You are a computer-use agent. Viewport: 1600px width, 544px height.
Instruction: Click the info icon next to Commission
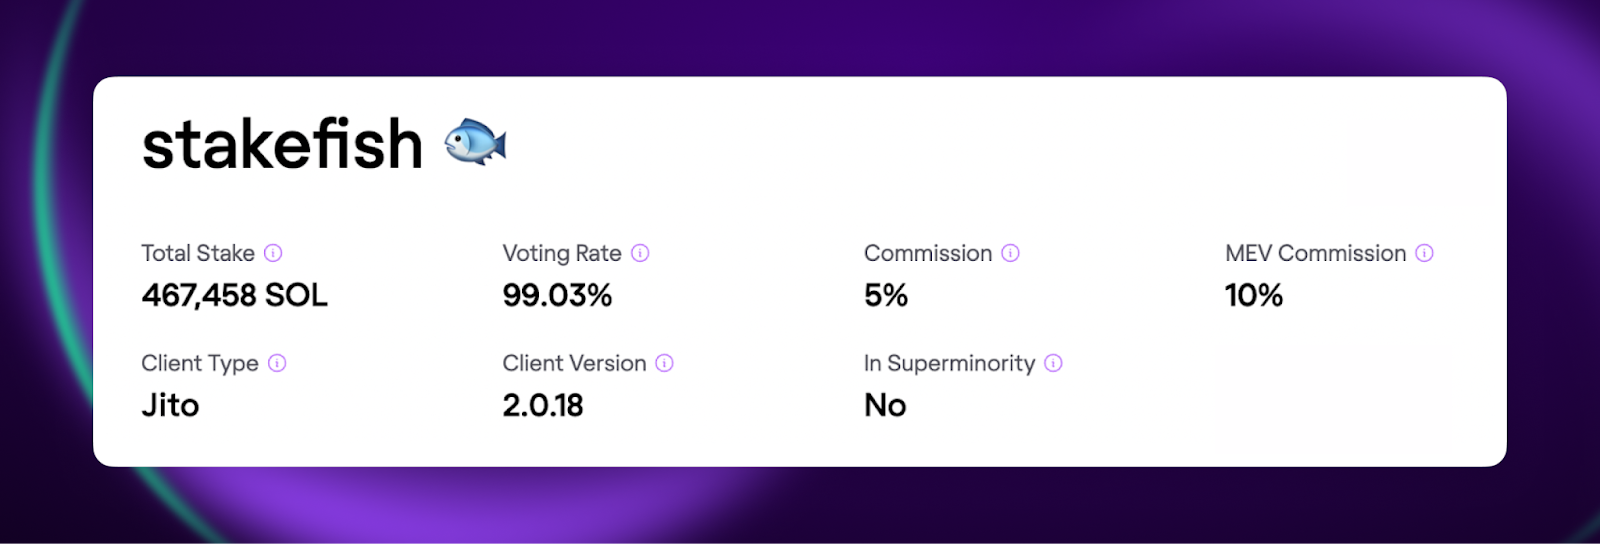coord(1011,253)
